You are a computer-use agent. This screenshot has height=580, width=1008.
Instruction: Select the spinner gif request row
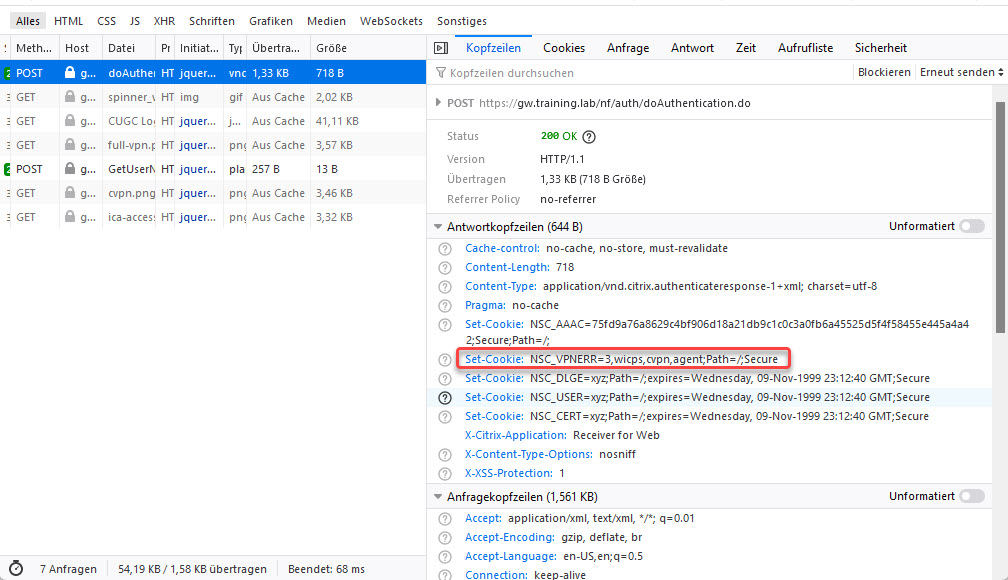213,97
